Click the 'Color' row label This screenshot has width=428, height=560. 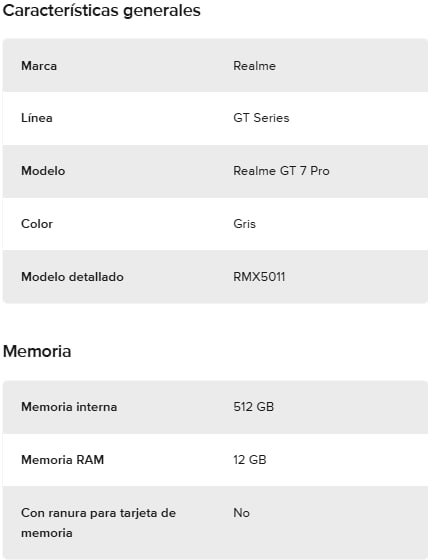37,224
